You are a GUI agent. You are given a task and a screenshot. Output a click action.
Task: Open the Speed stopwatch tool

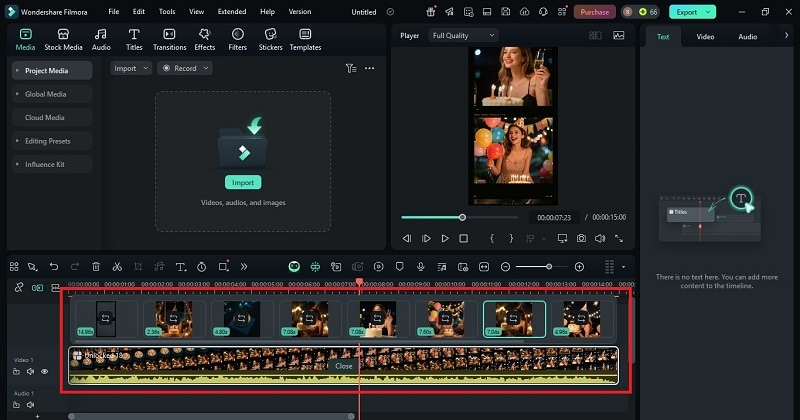coord(202,266)
